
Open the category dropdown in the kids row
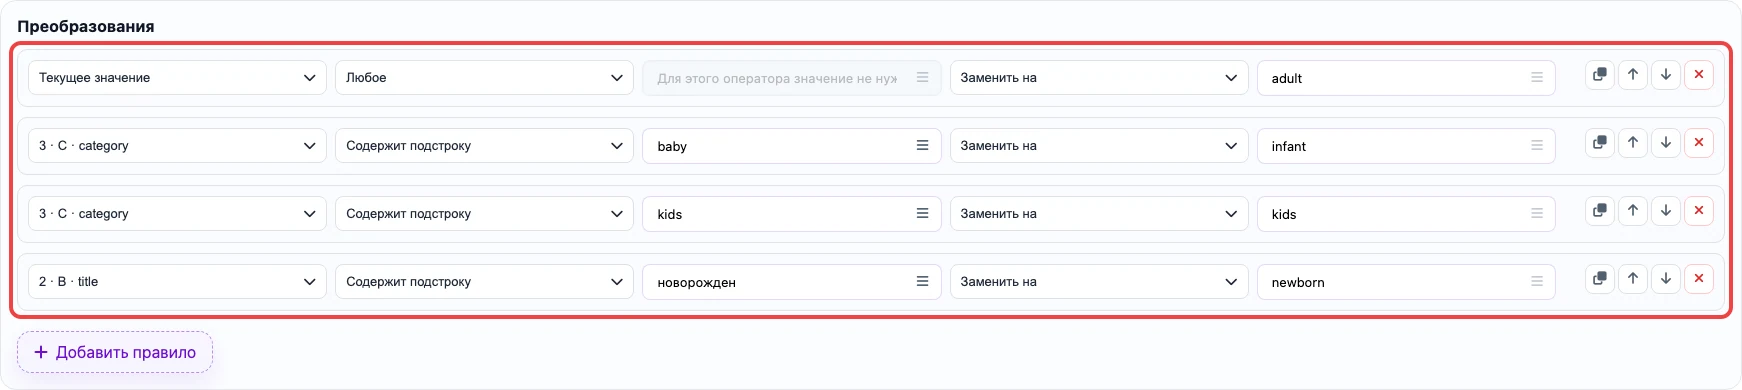pyautogui.click(x=177, y=214)
